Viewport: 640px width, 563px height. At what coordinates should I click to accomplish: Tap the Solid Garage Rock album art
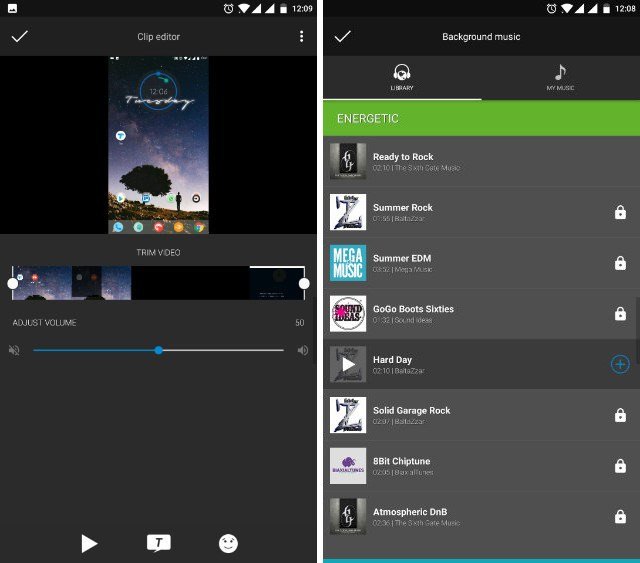click(348, 415)
